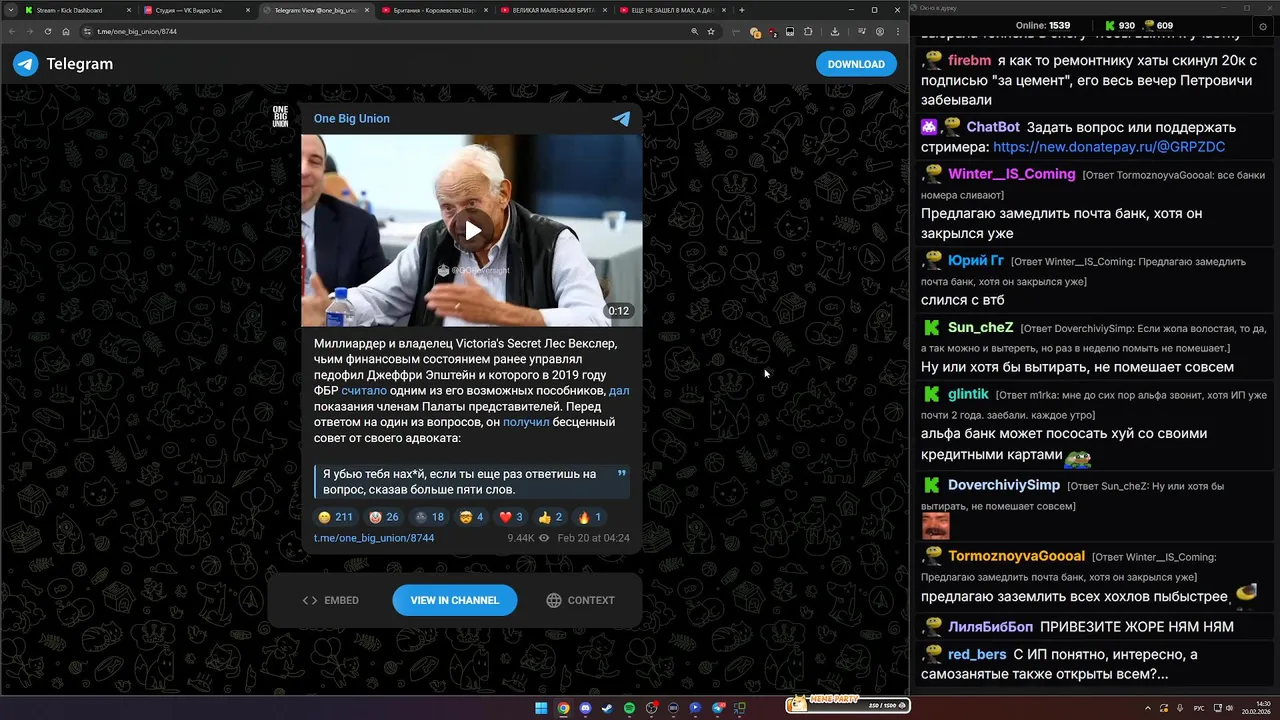Click username red_bers in chat
1280x720 pixels.
(977, 654)
